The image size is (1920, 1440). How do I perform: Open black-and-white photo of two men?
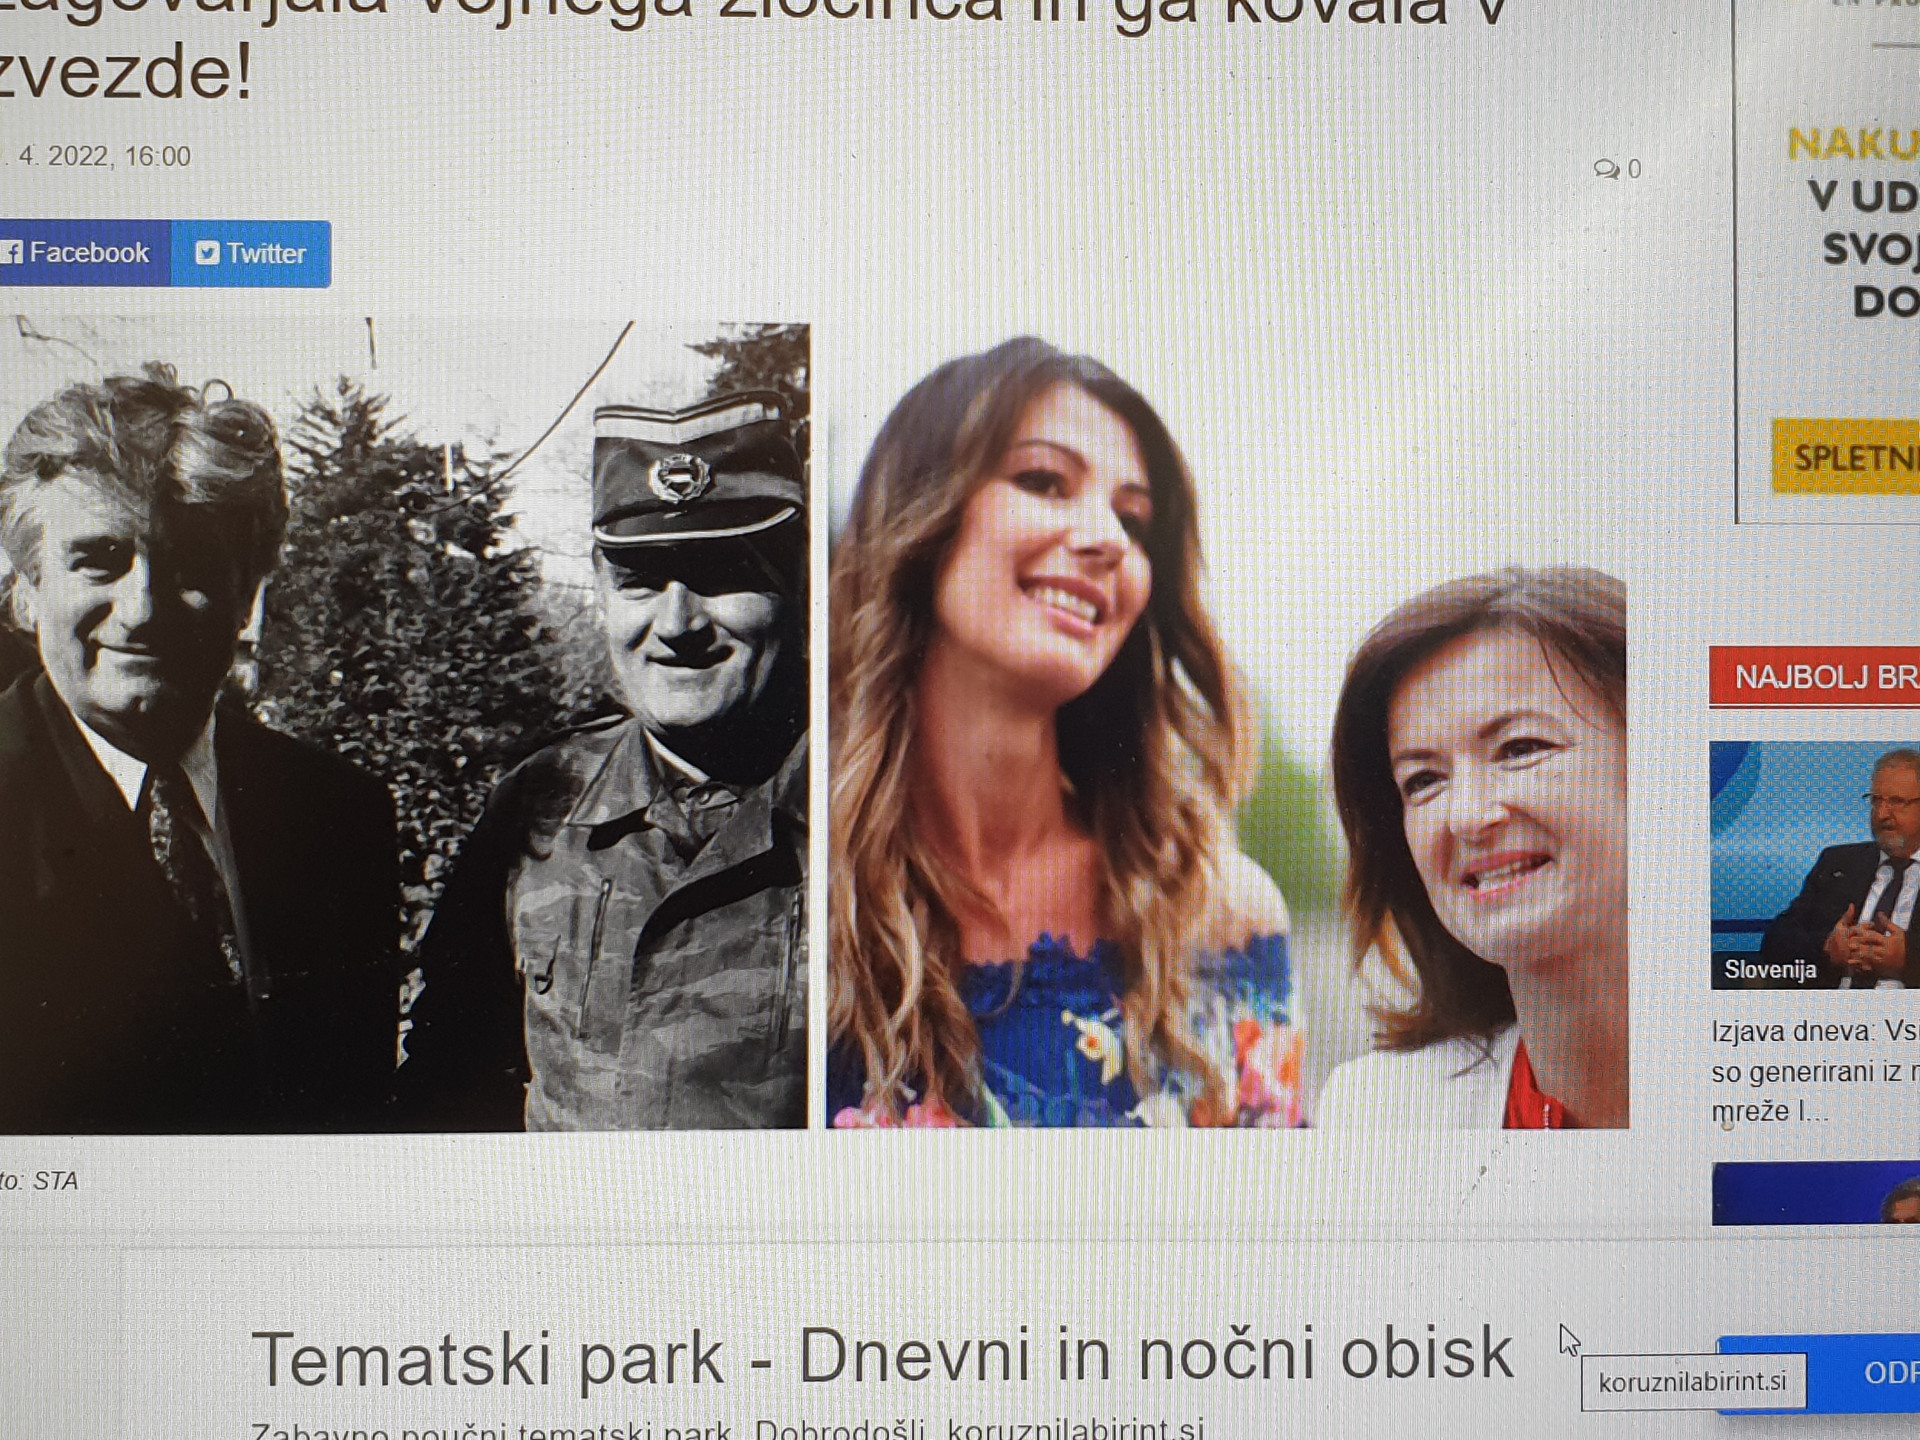[x=403, y=725]
